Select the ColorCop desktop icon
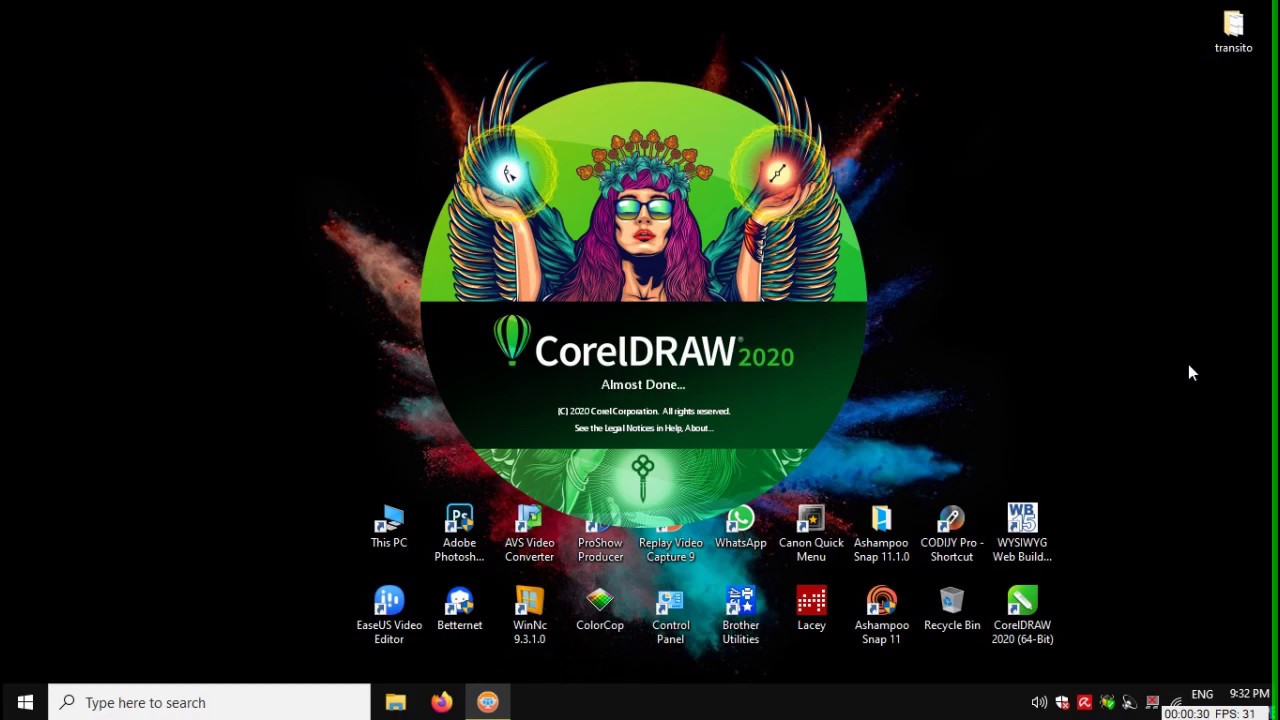This screenshot has width=1280, height=720. pyautogui.click(x=600, y=609)
